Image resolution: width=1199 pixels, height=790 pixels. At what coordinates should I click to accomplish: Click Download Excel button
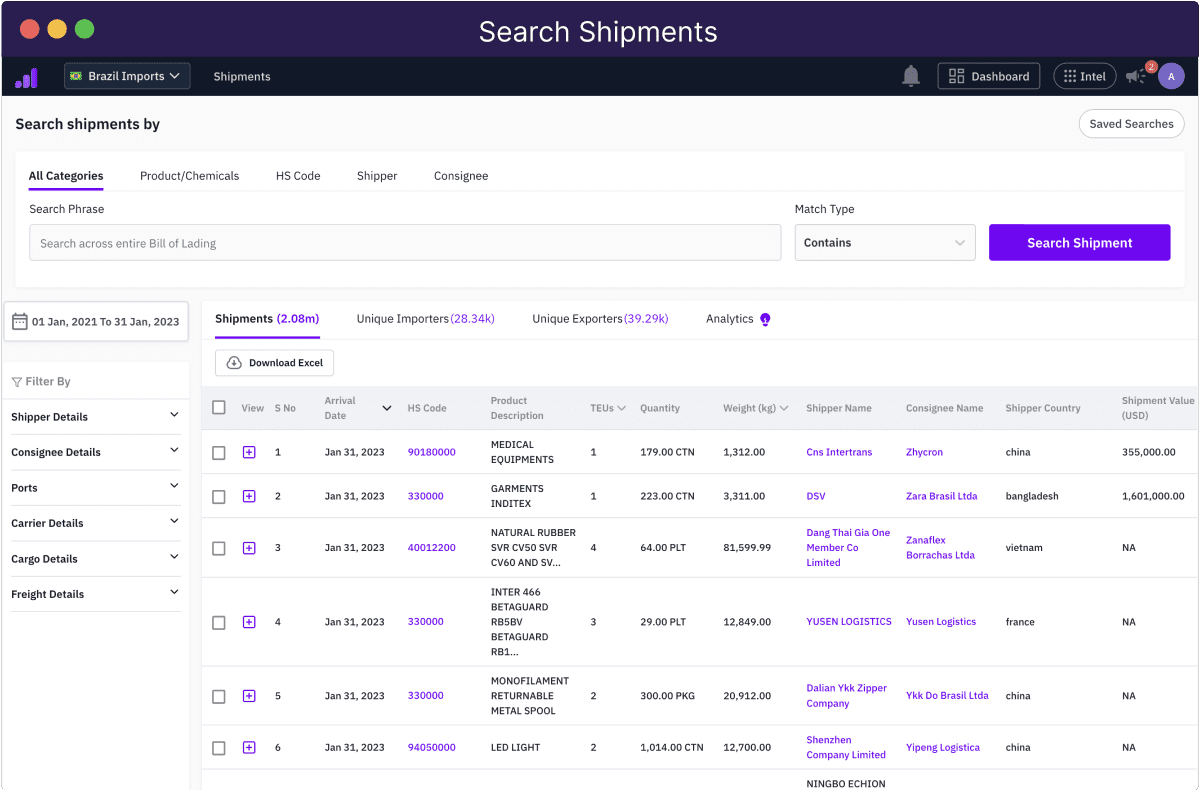pyautogui.click(x=275, y=362)
